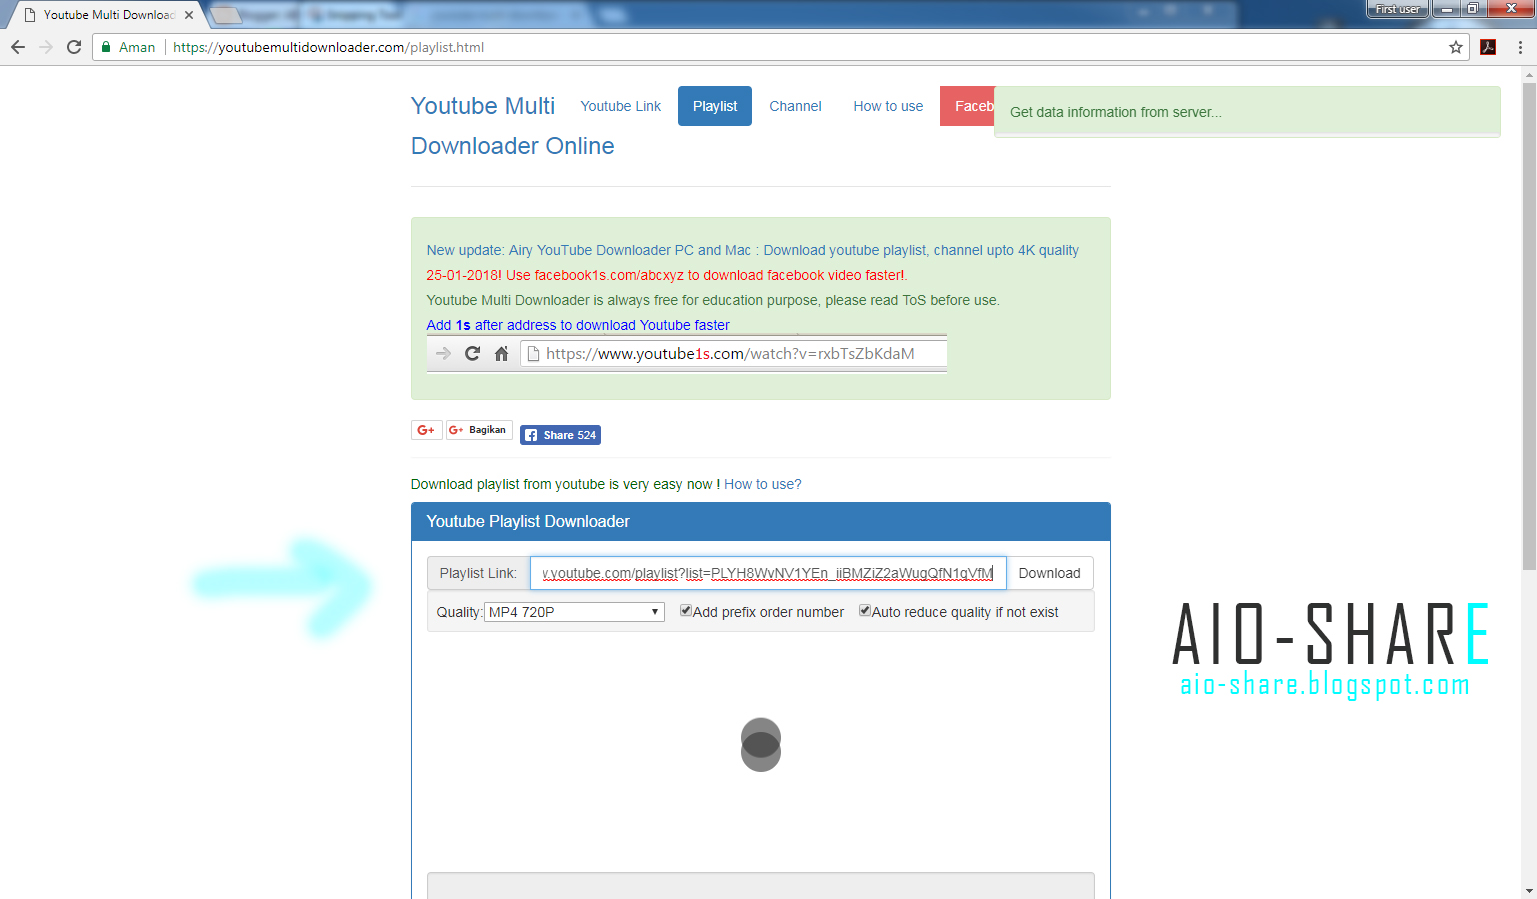Screen dimensions: 1537x899
Task: Click the G+ Bagikan button
Action: tap(478, 429)
